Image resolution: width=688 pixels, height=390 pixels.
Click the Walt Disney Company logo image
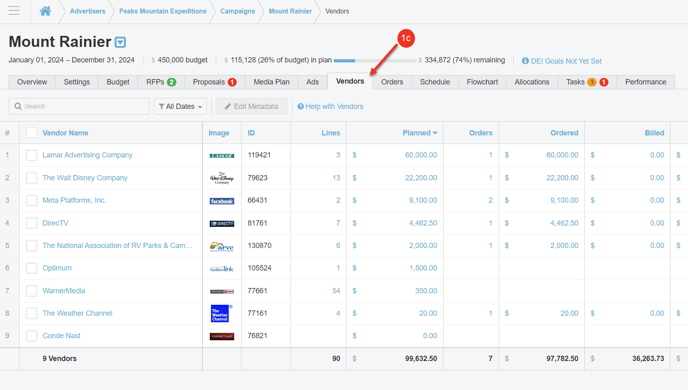point(222,178)
